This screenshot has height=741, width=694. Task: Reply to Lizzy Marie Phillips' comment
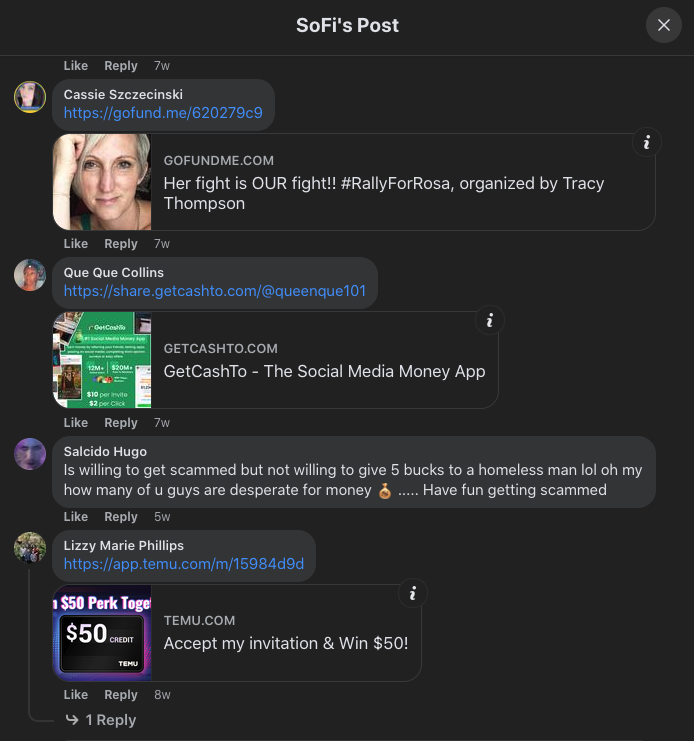coord(121,695)
